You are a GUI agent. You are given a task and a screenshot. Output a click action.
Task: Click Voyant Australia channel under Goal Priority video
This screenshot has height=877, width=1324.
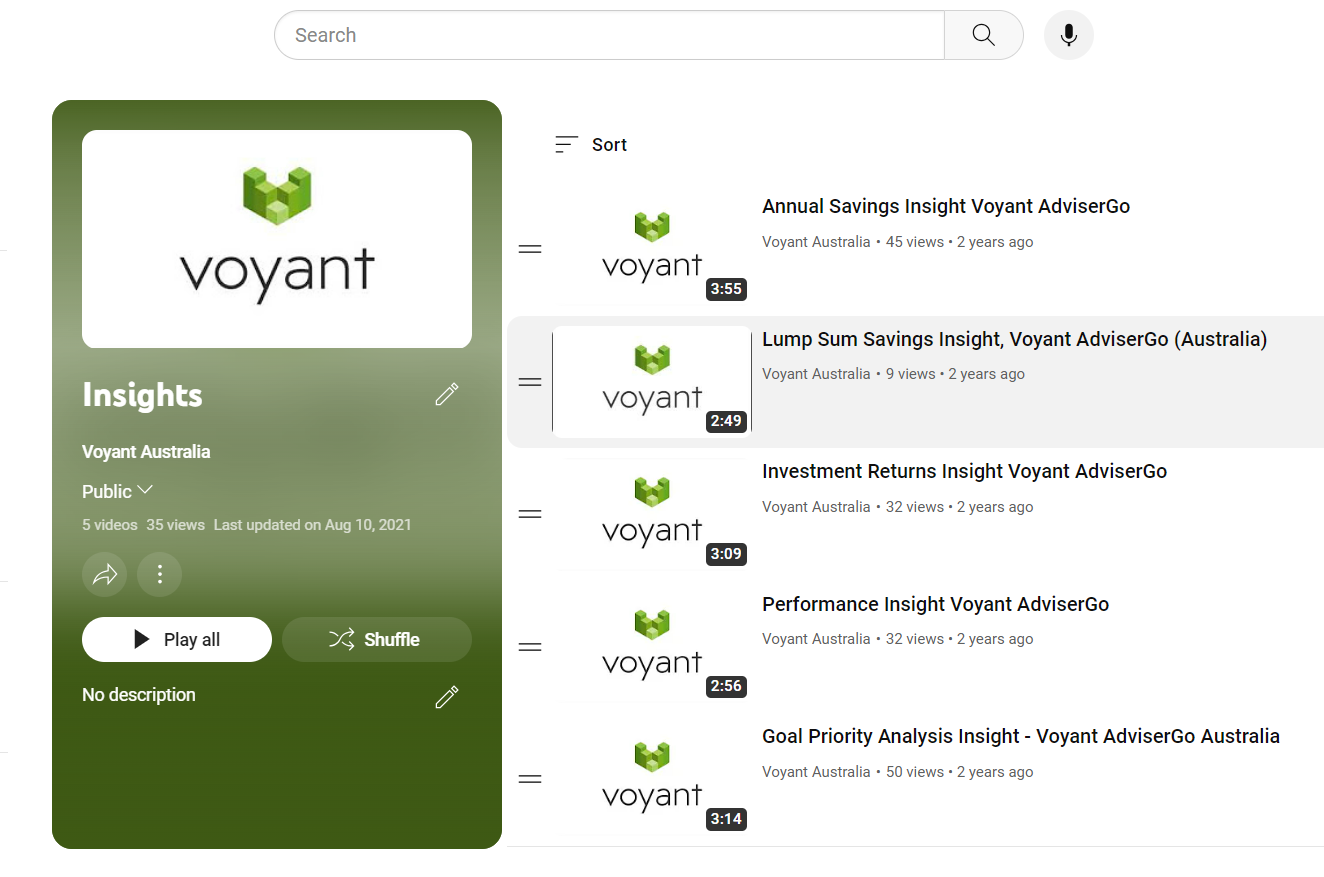coord(816,772)
